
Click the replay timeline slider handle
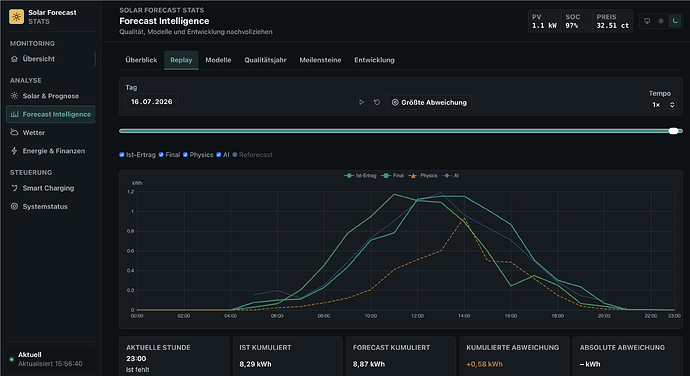click(x=673, y=131)
